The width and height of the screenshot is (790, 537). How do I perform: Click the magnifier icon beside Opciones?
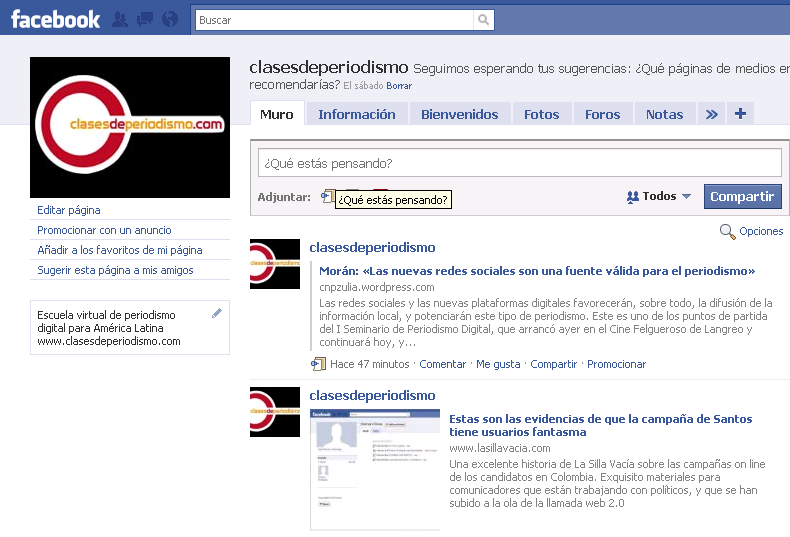[x=727, y=232]
